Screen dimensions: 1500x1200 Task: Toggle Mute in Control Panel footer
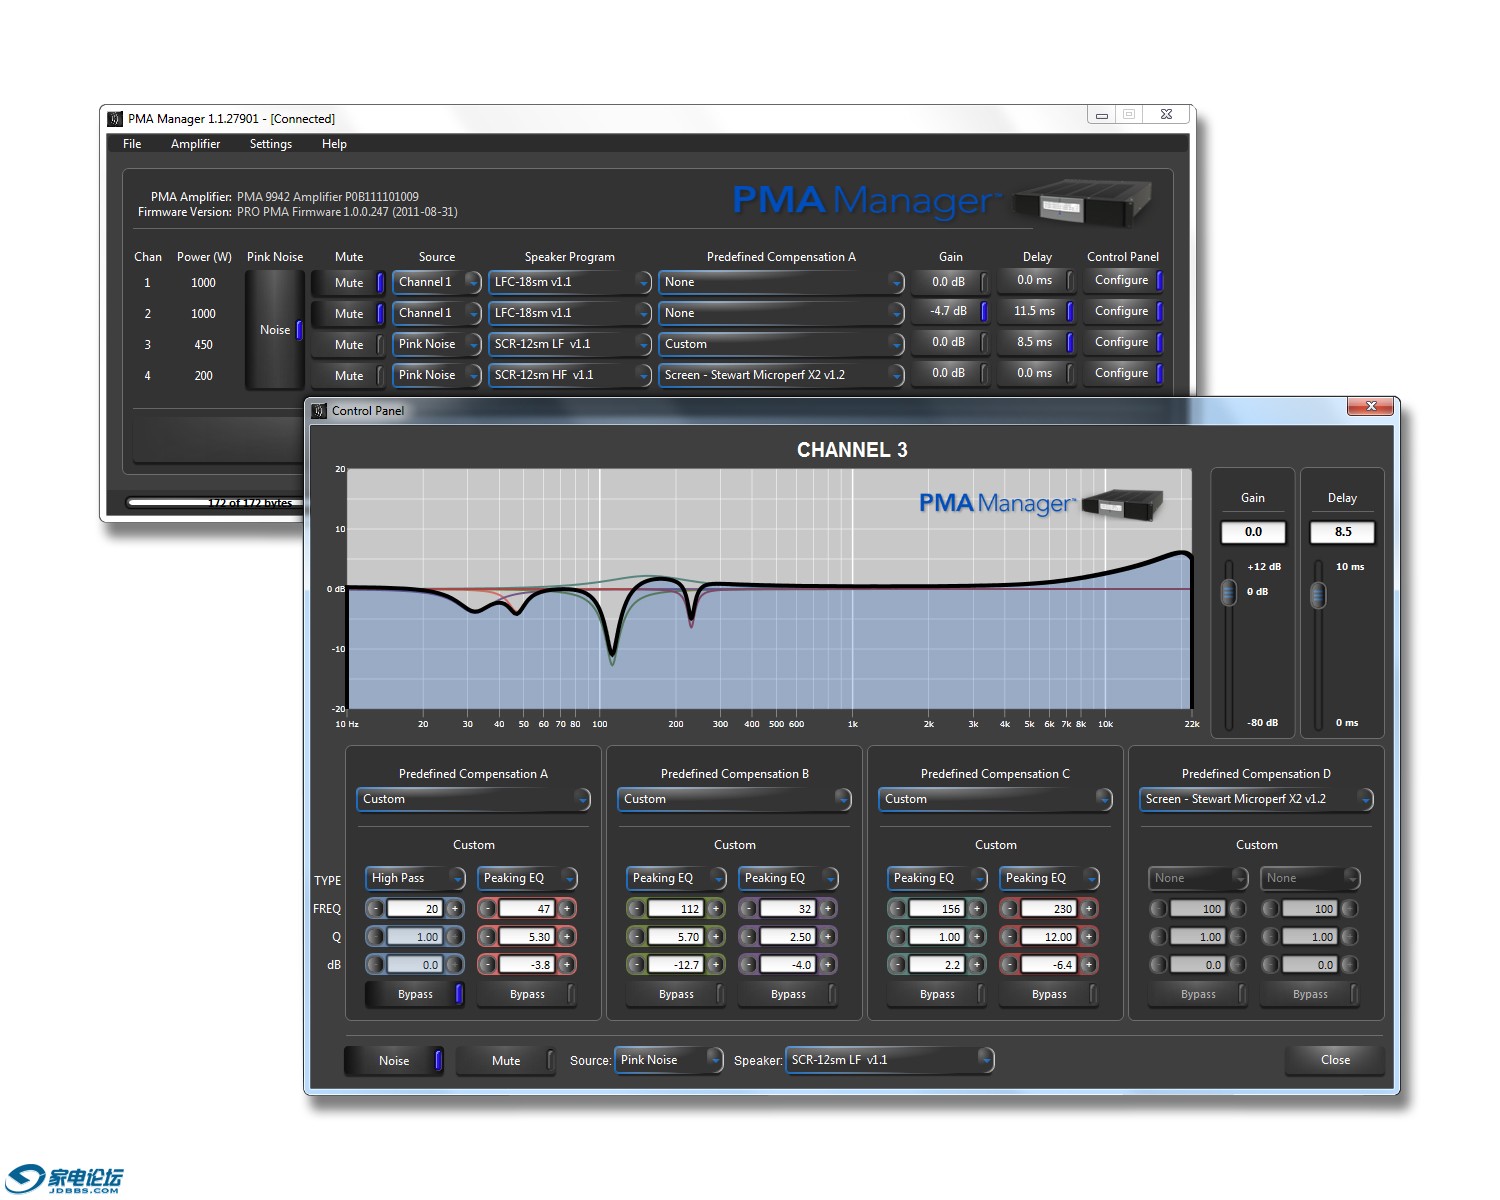(x=506, y=1061)
